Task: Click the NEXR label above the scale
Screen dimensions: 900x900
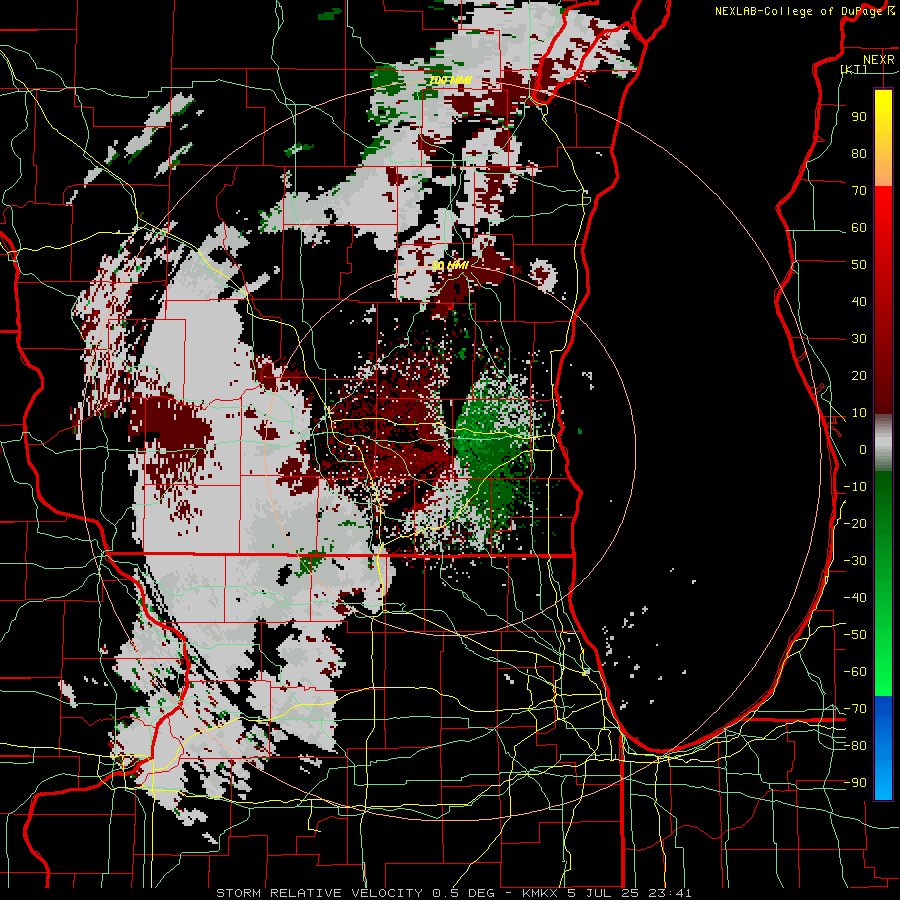Action: tap(879, 60)
